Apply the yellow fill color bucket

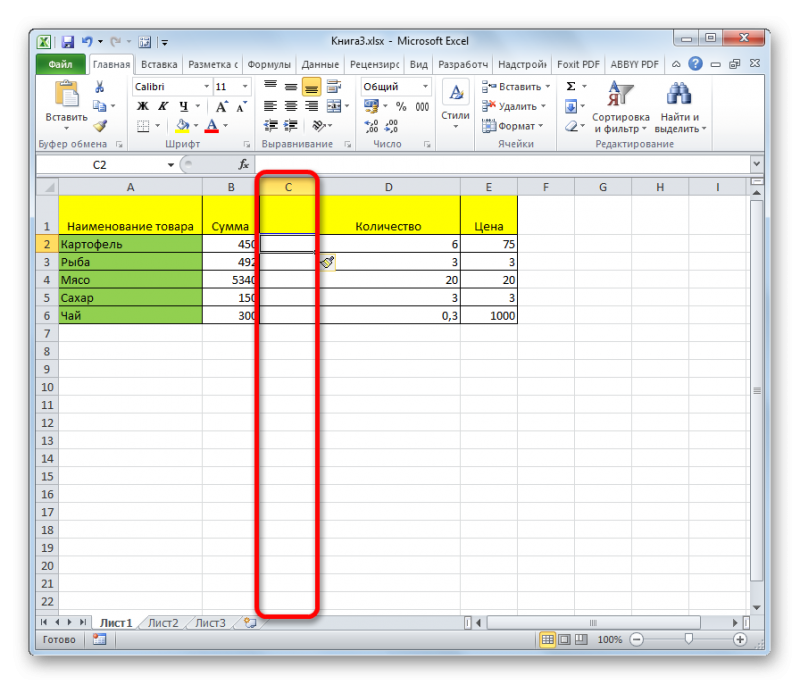coord(182,125)
